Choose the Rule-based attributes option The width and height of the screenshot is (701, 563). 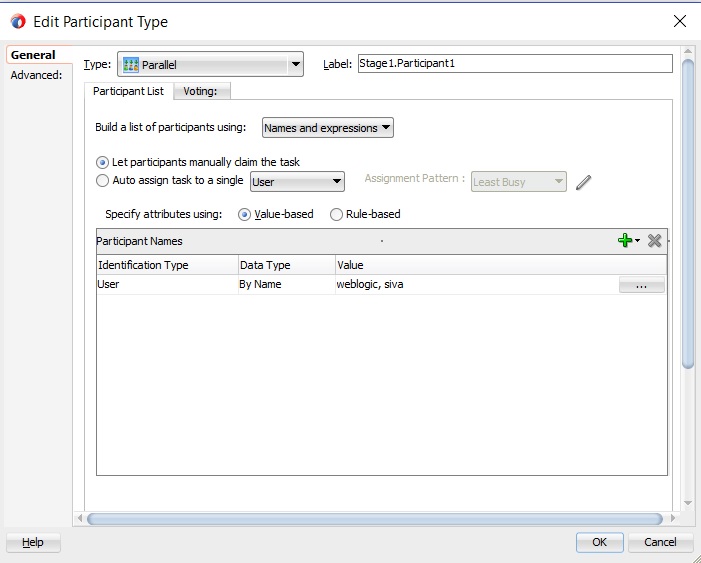[x=337, y=214]
